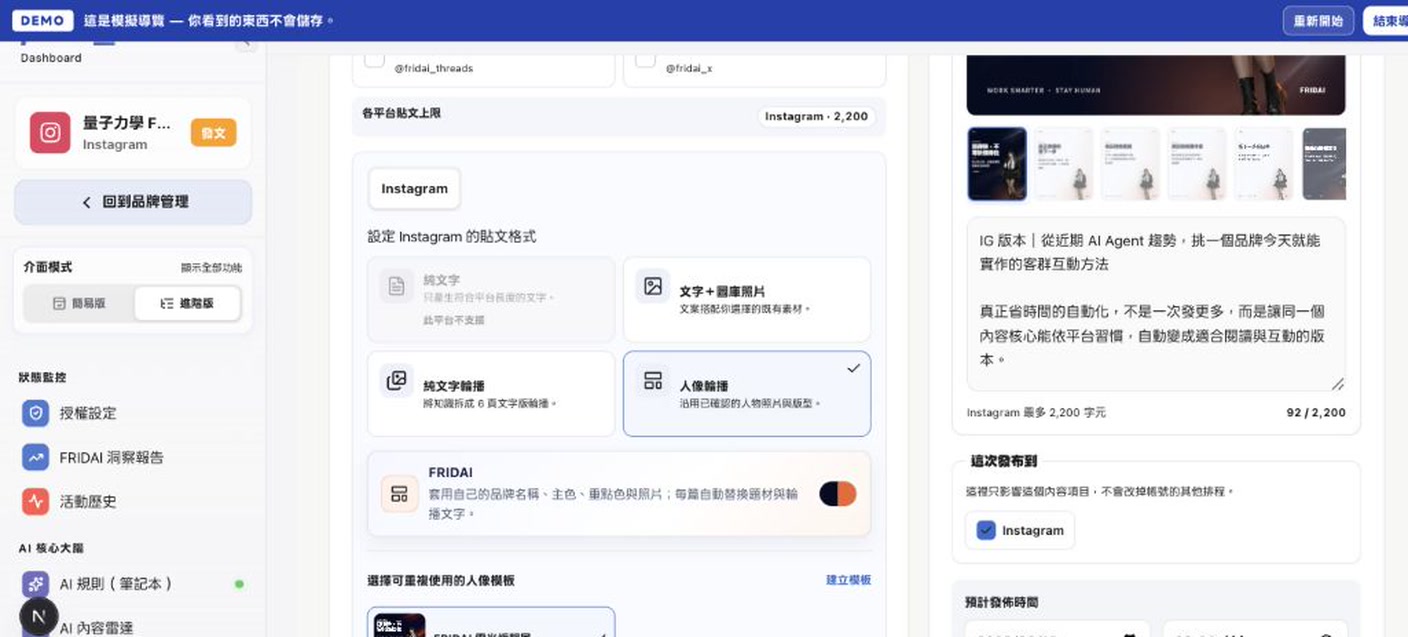Select the fifth carousel slide thumbnail
This screenshot has width=1408, height=637.
tap(1264, 164)
